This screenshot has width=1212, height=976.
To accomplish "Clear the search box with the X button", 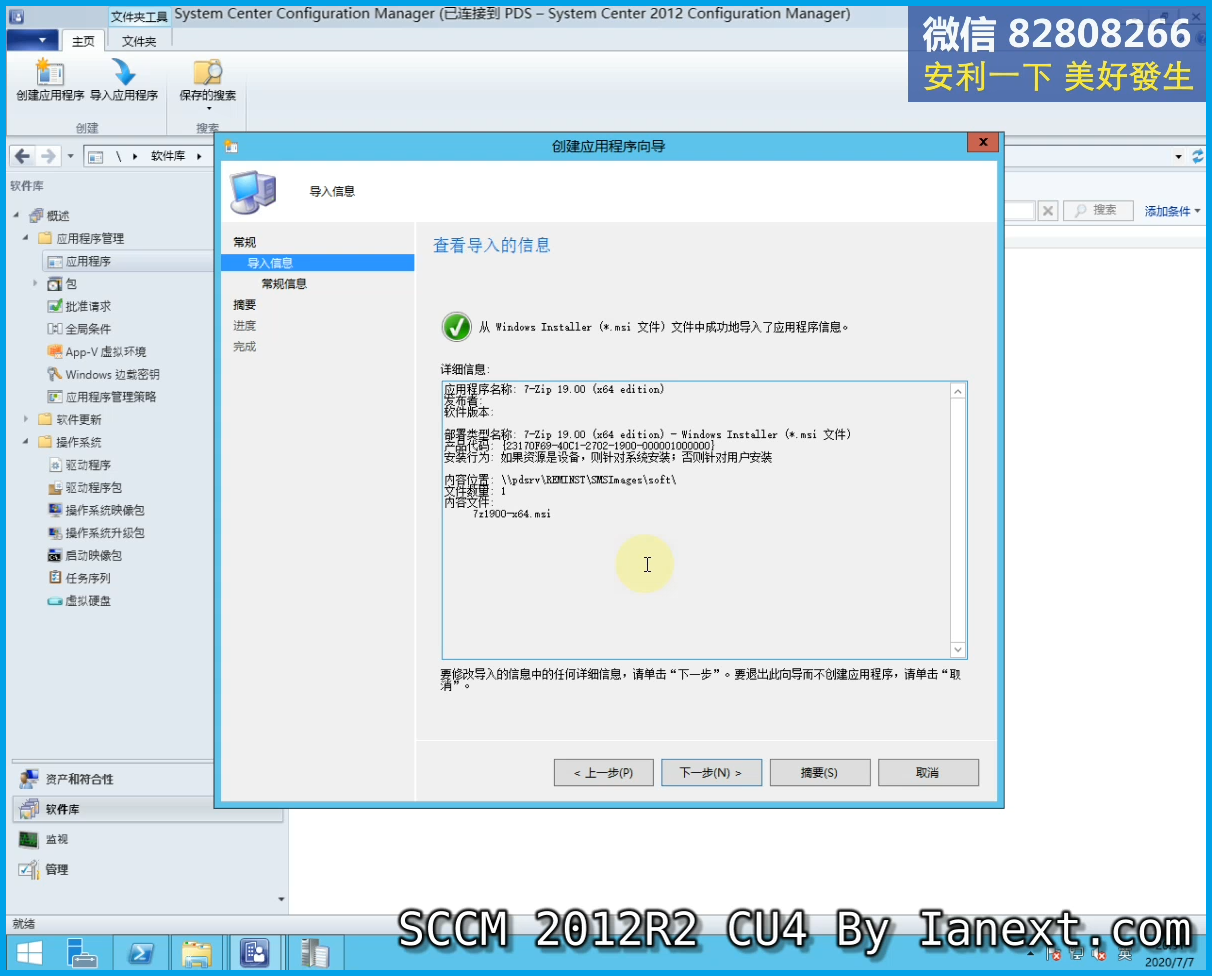I will pos(1047,211).
